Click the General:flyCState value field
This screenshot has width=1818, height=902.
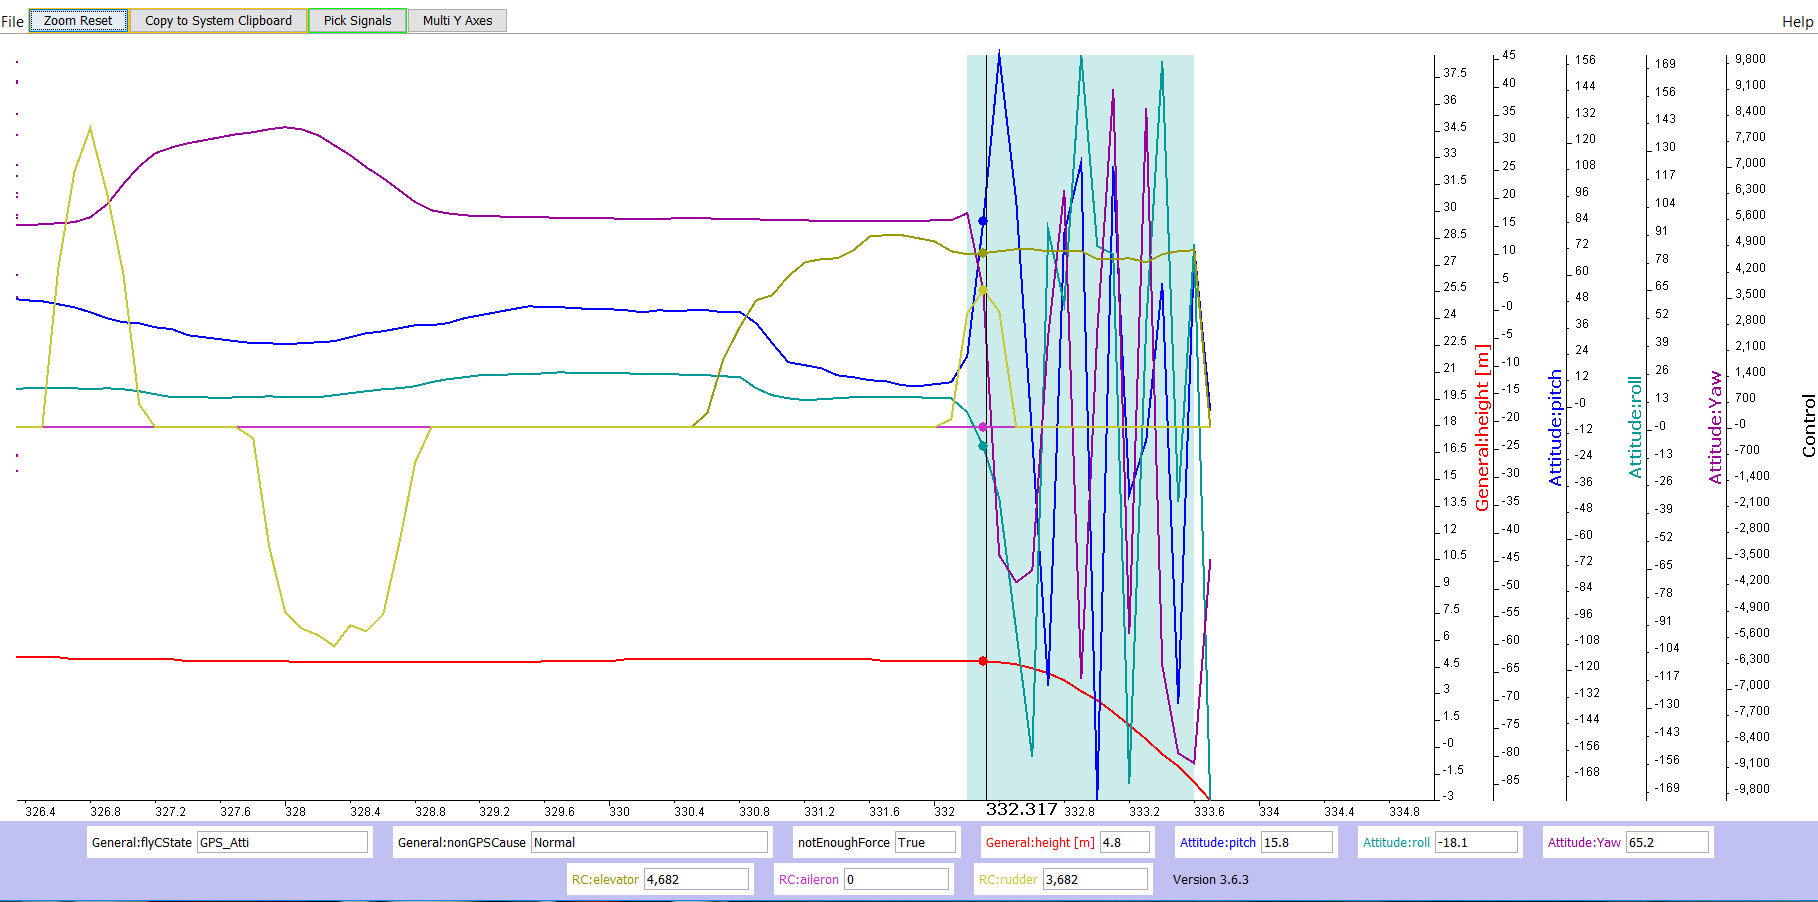pyautogui.click(x=282, y=842)
